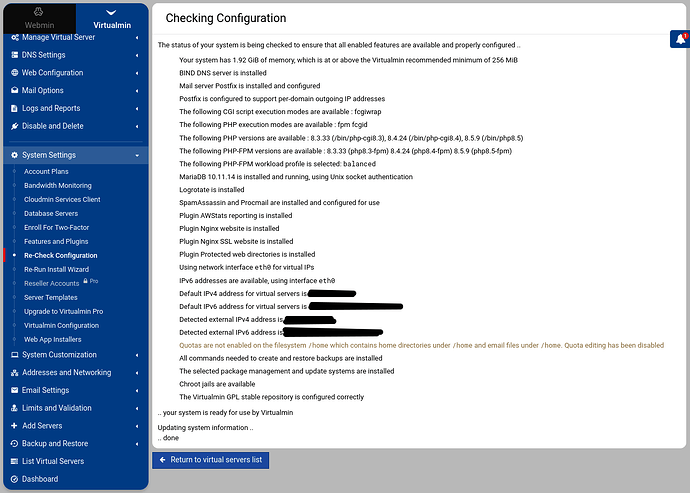The image size is (690, 493).
Task: Click the Email Settings envelope icon
Action: click(15, 390)
